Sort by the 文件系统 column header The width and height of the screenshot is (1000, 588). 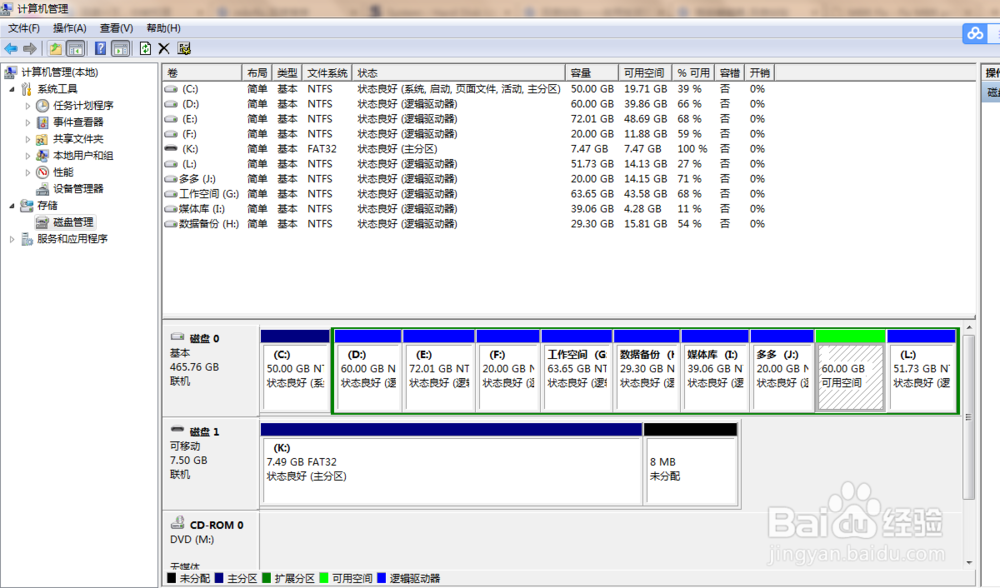[327, 73]
